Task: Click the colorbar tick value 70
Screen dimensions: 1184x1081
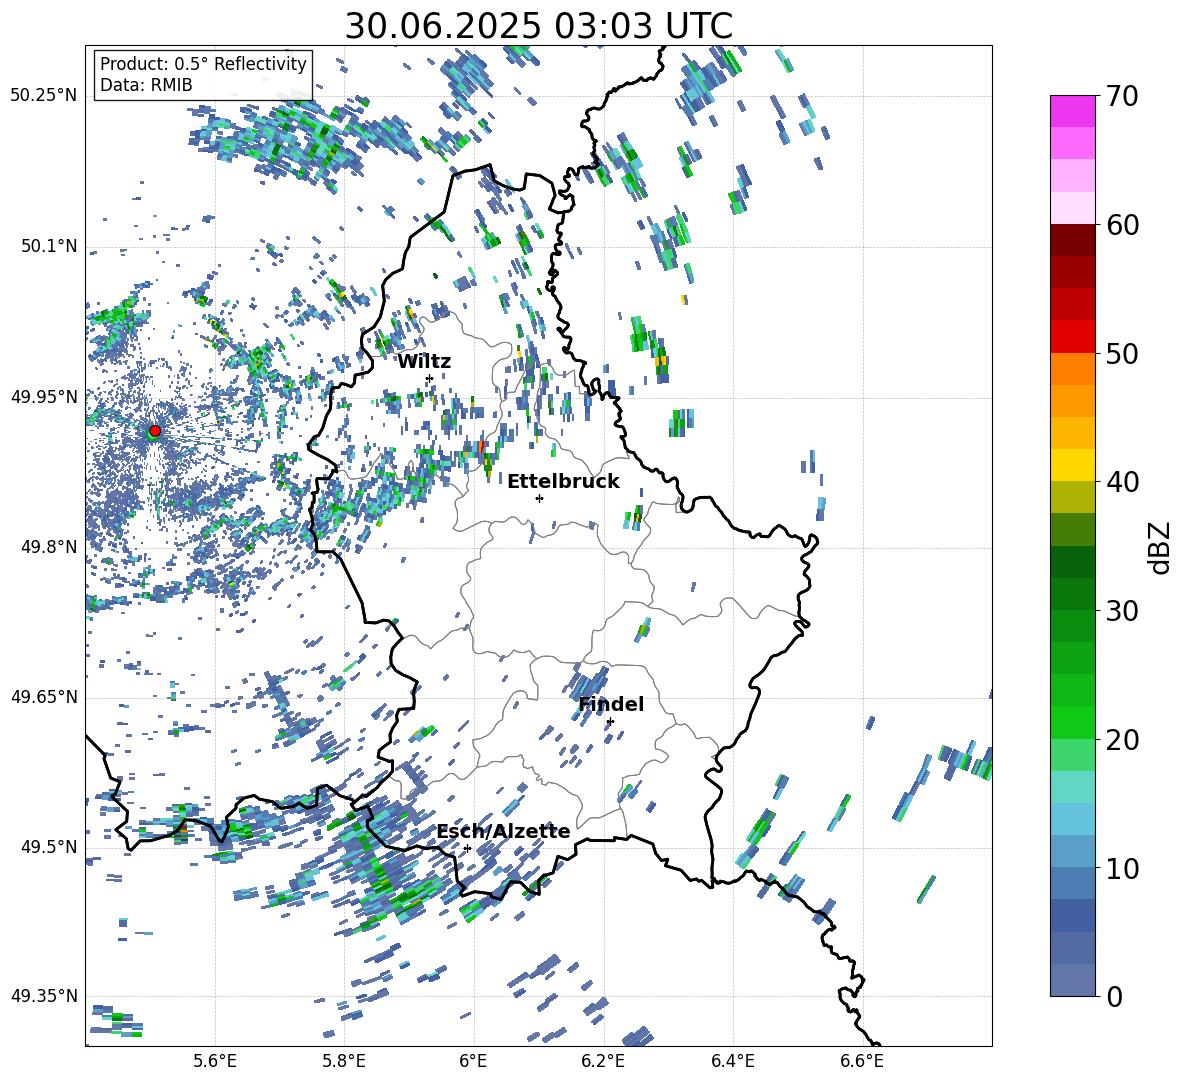Action: coord(1122,96)
